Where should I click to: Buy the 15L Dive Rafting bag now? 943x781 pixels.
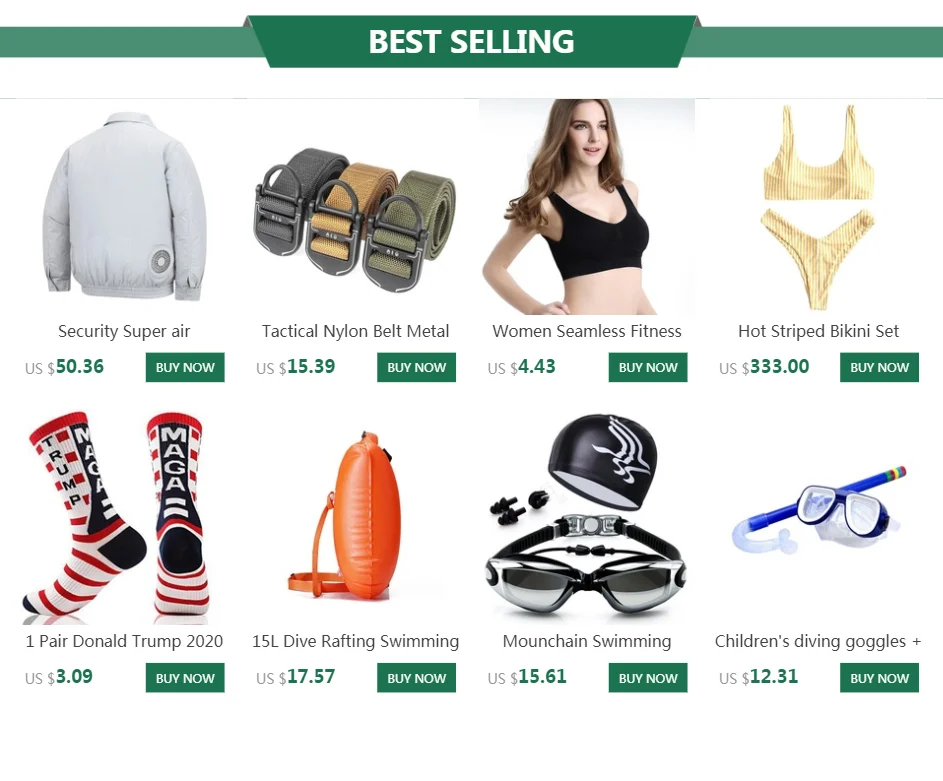click(417, 678)
